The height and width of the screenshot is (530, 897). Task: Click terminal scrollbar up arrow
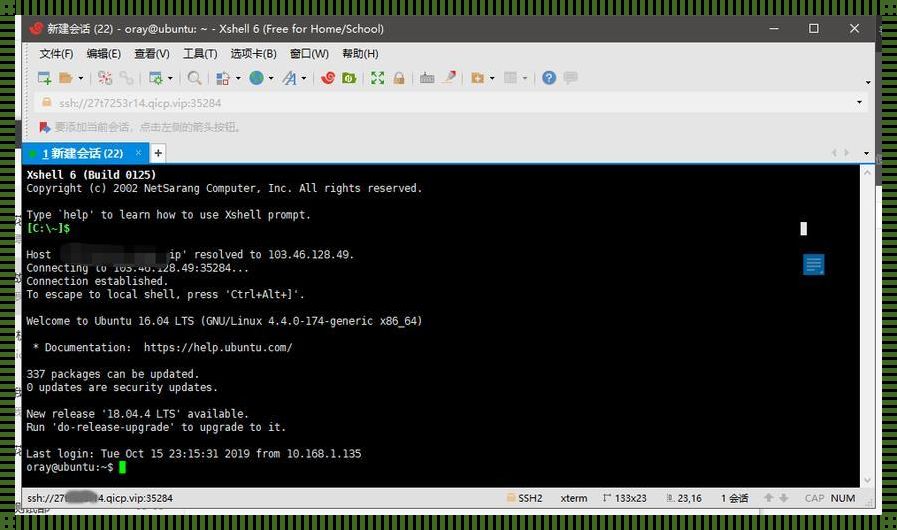click(x=867, y=172)
